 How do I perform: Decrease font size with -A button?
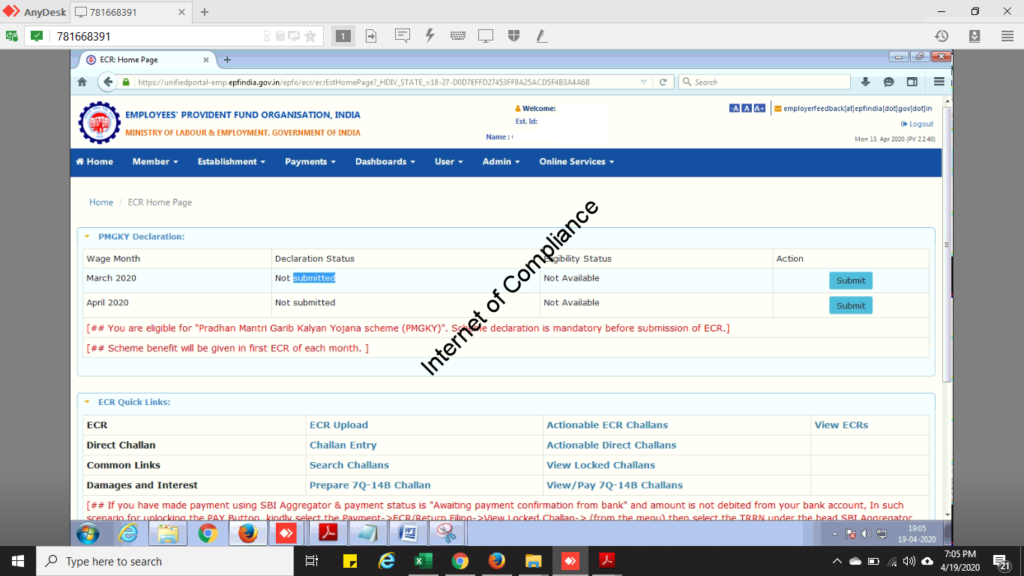coord(734,108)
